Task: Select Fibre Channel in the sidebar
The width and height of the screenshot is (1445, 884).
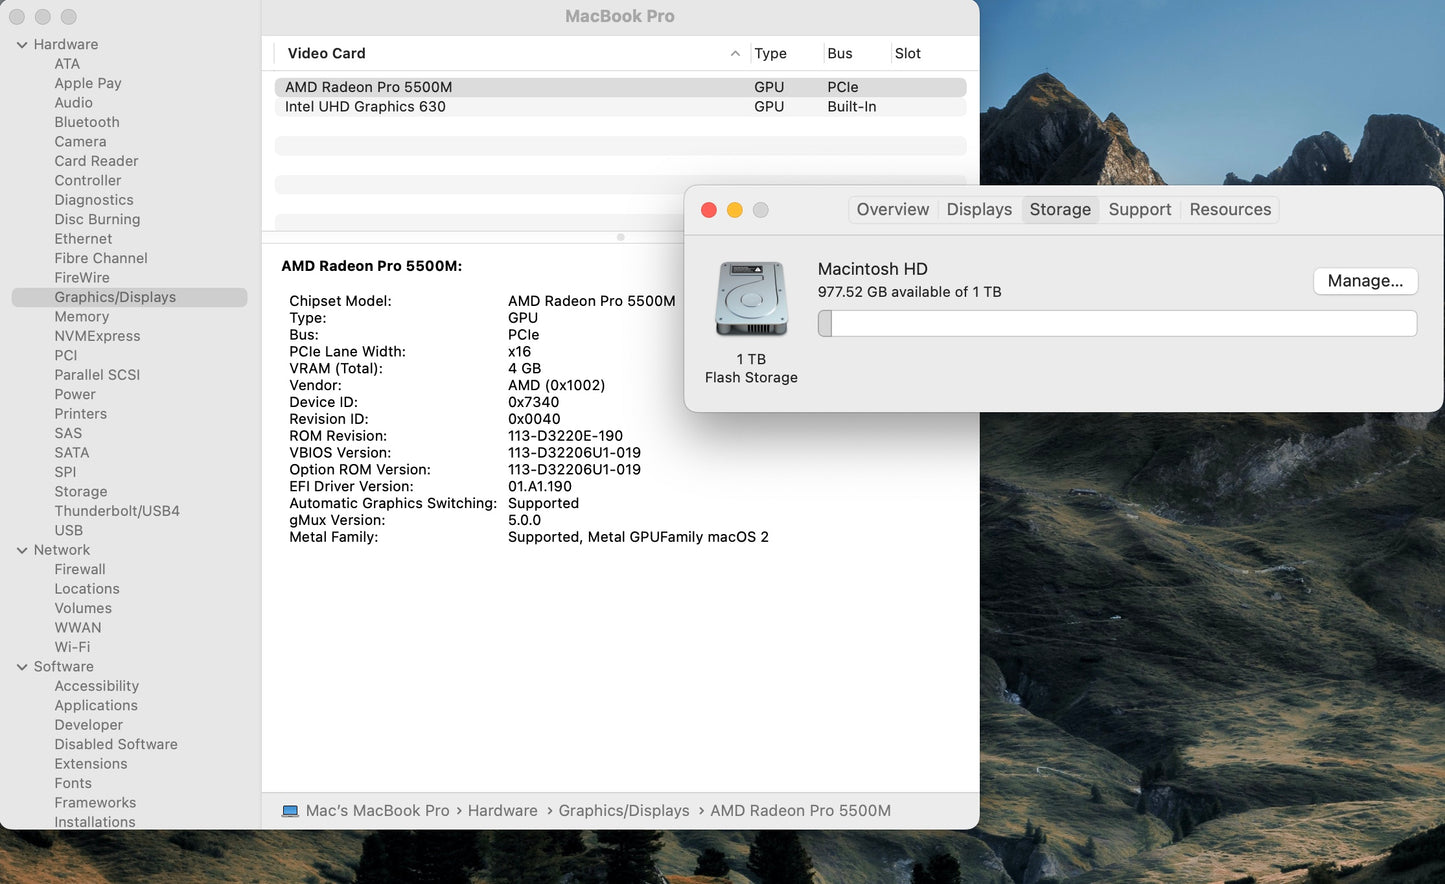Action: 101,258
